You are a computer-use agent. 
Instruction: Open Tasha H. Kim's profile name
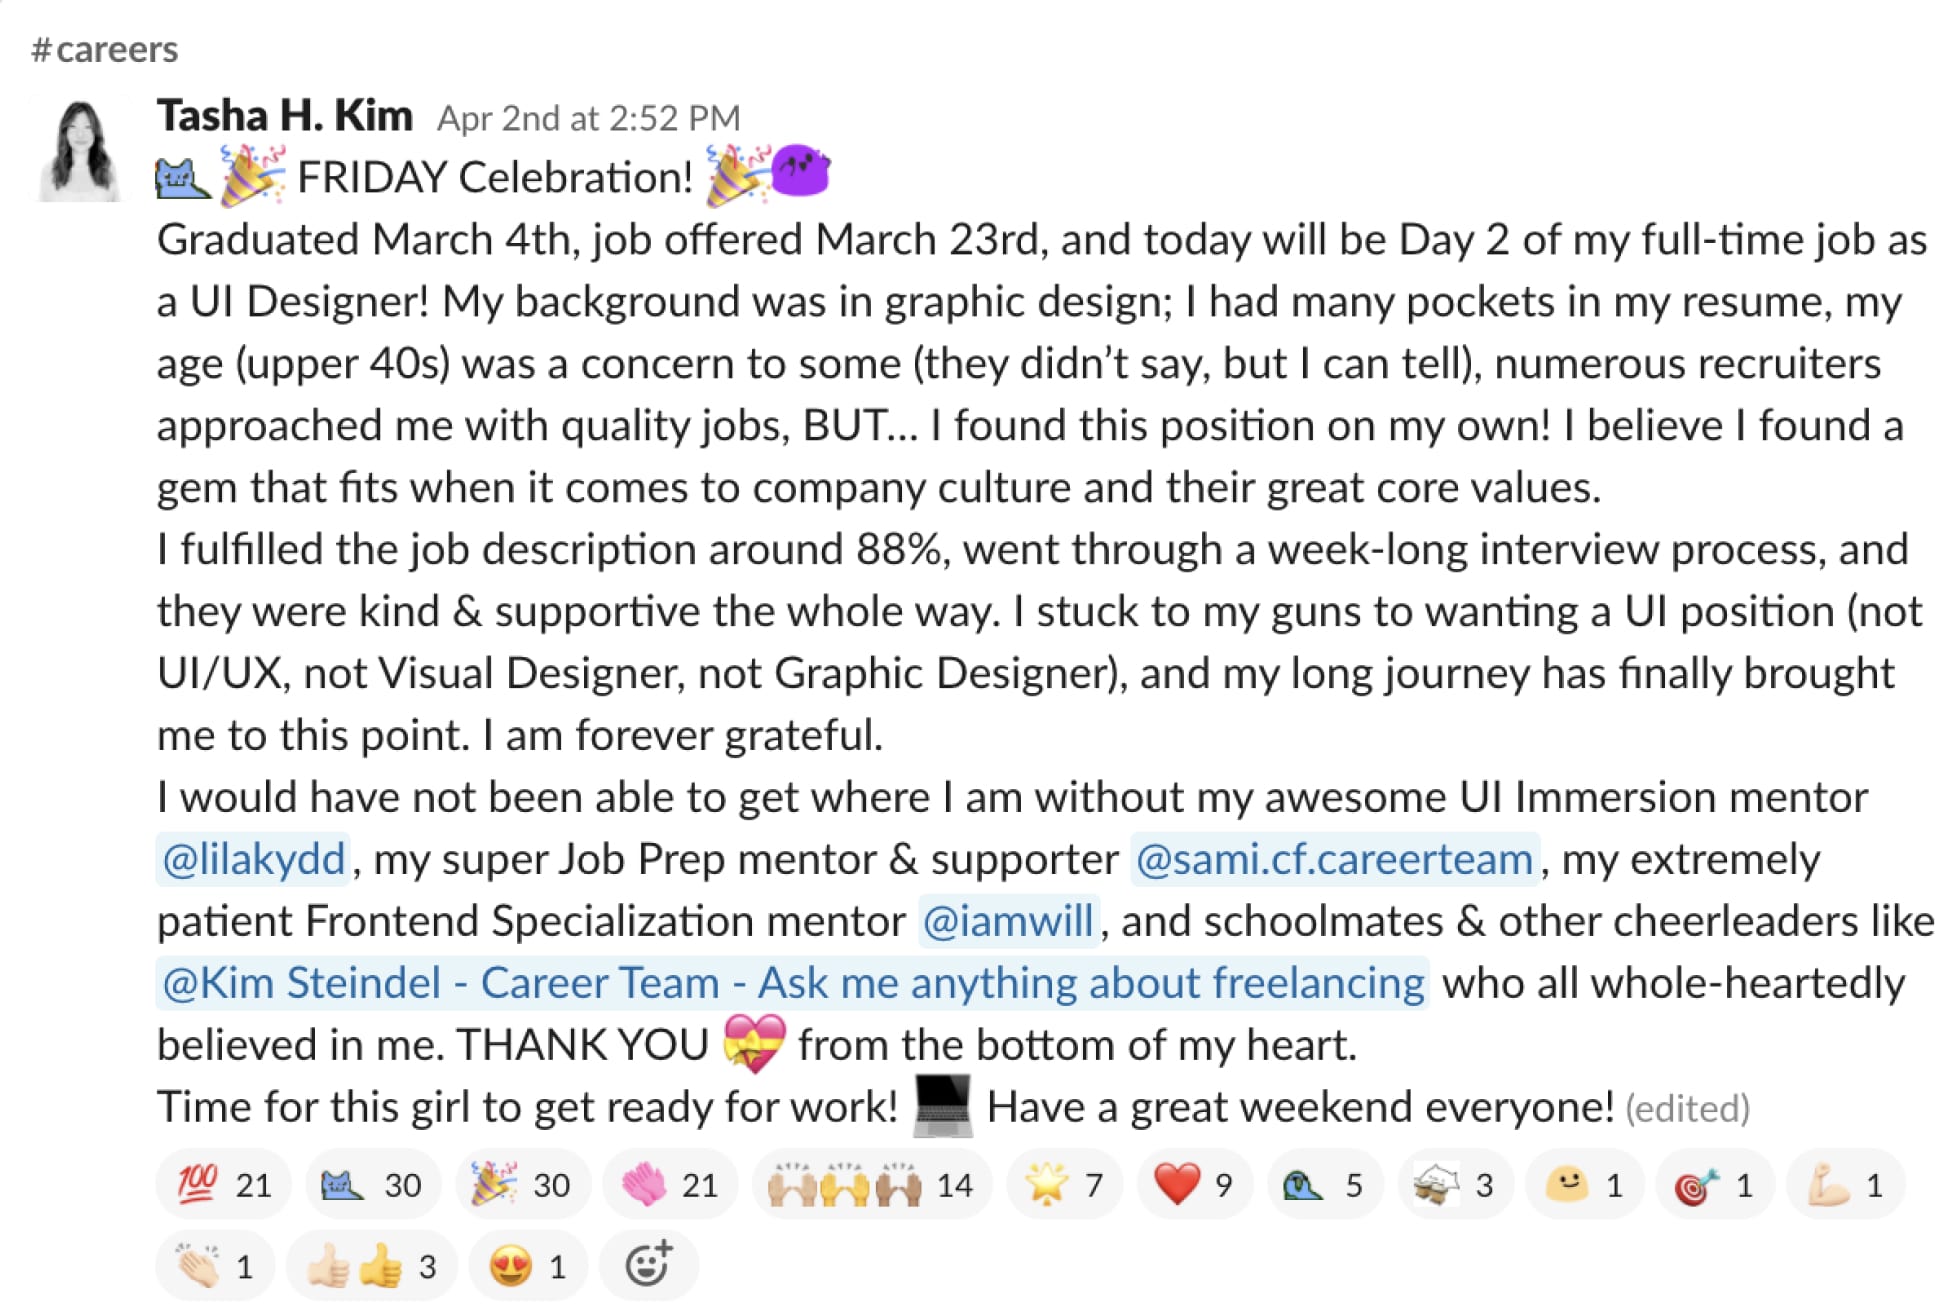point(285,116)
